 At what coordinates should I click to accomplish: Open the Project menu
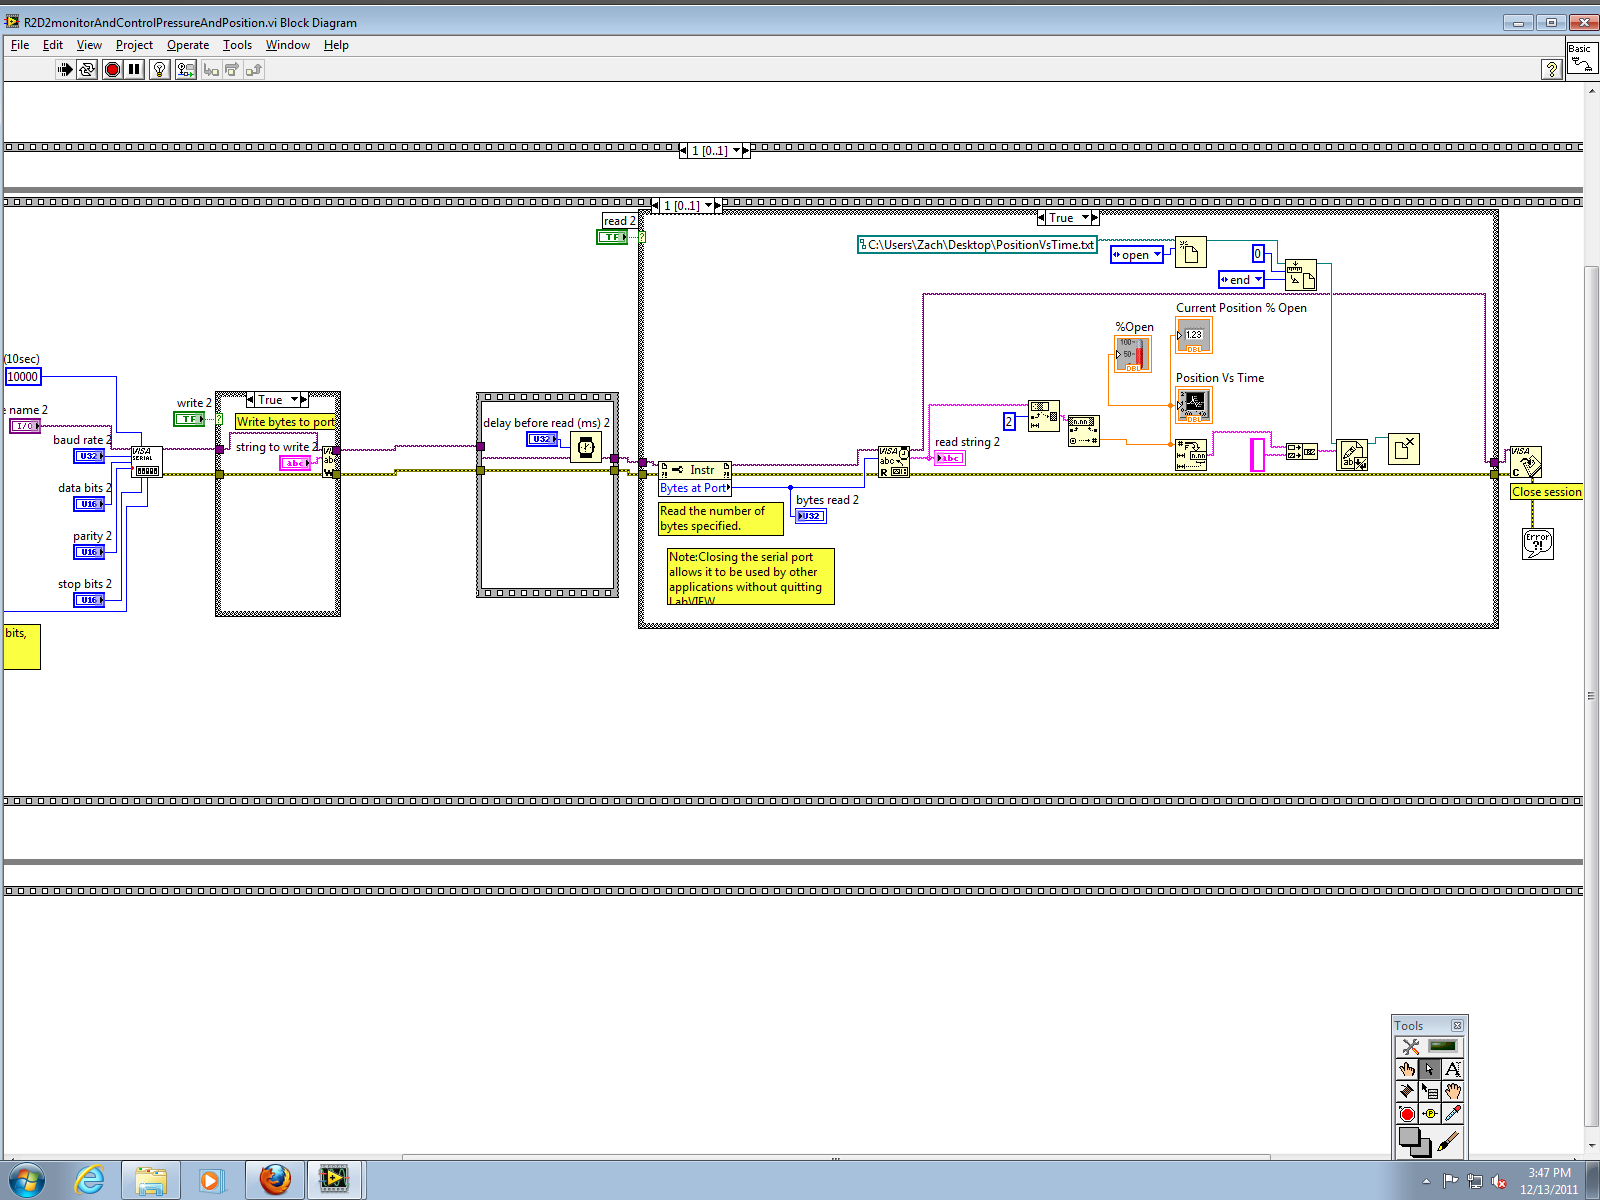(134, 45)
